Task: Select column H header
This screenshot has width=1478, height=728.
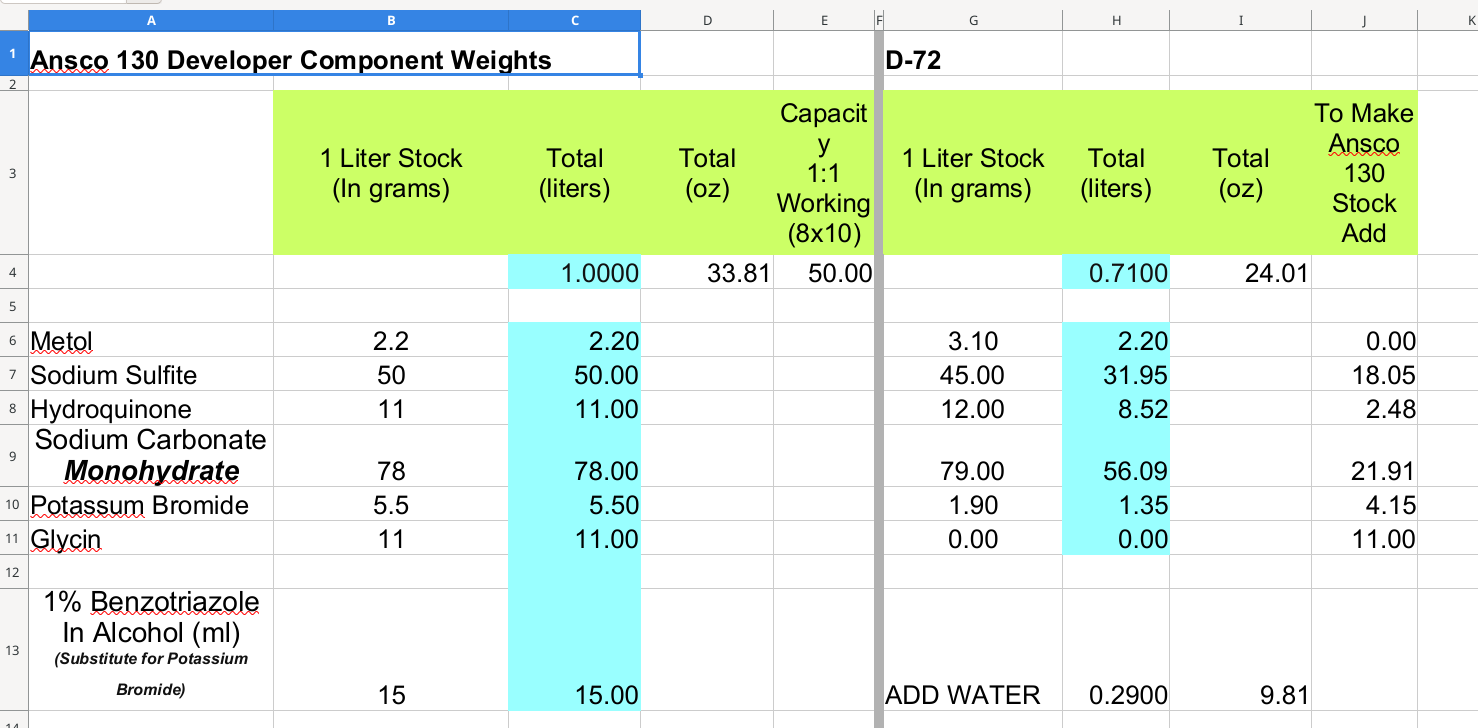Action: pyautogui.click(x=1116, y=20)
